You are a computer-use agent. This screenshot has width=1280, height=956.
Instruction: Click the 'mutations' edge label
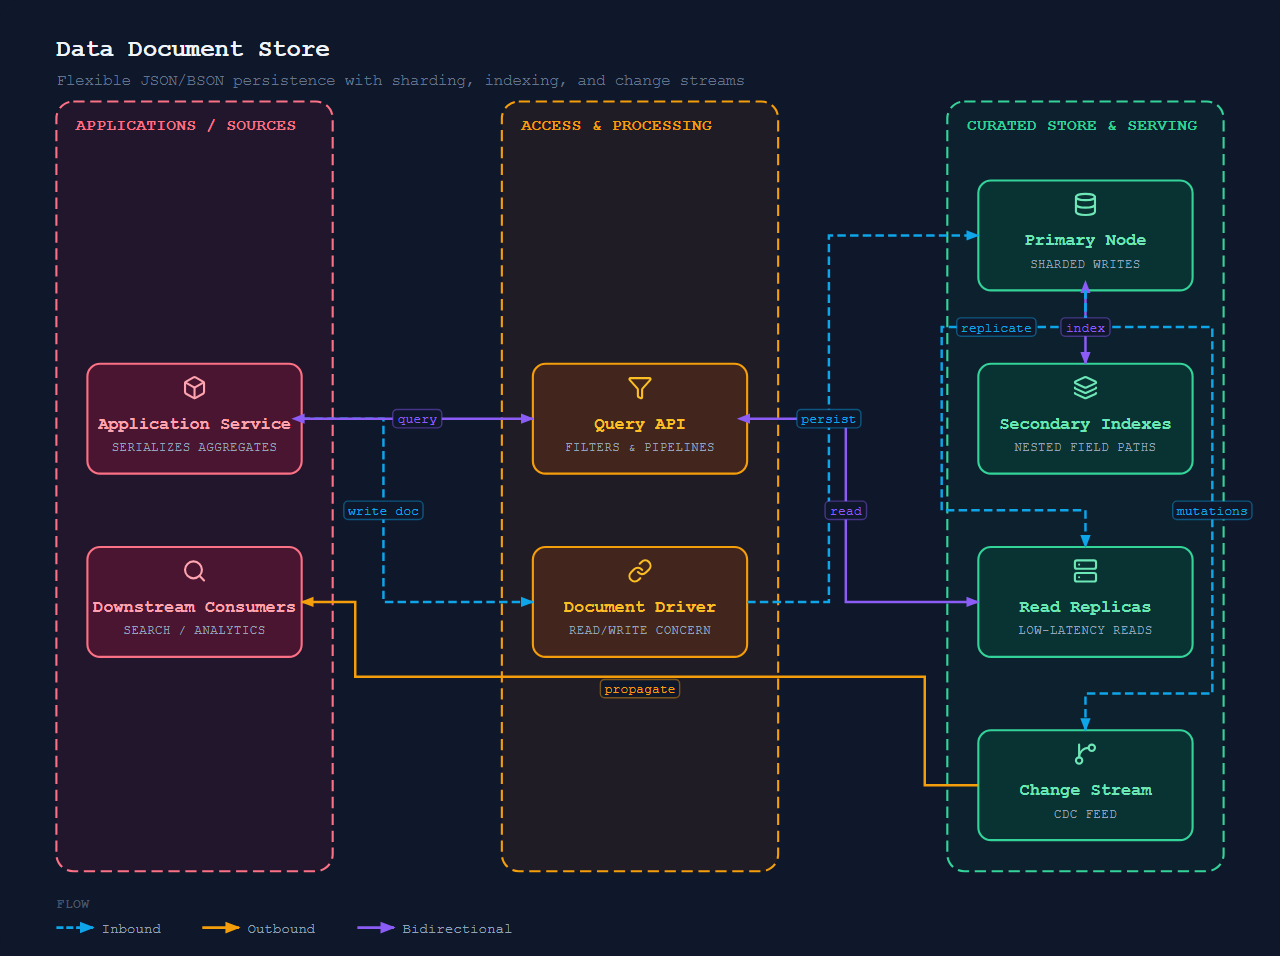(x=1212, y=511)
